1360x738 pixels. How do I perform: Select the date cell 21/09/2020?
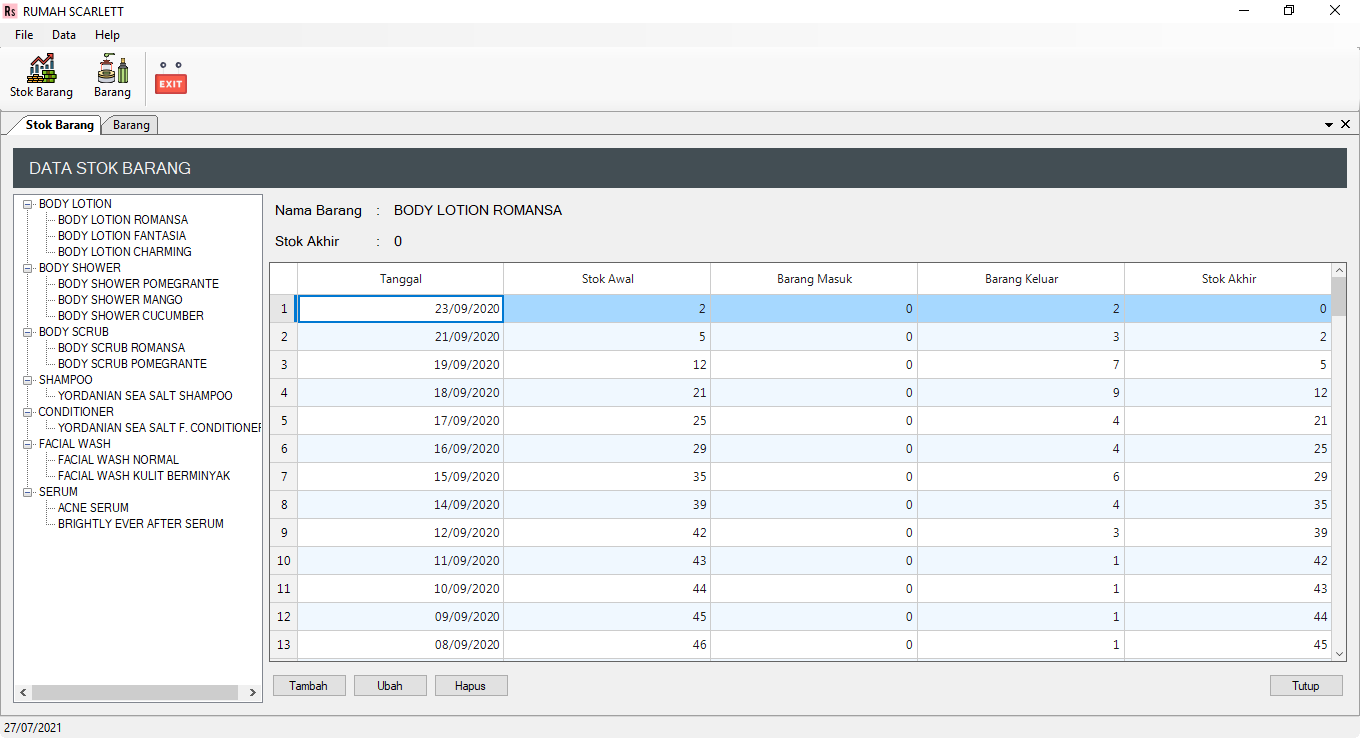(x=400, y=337)
